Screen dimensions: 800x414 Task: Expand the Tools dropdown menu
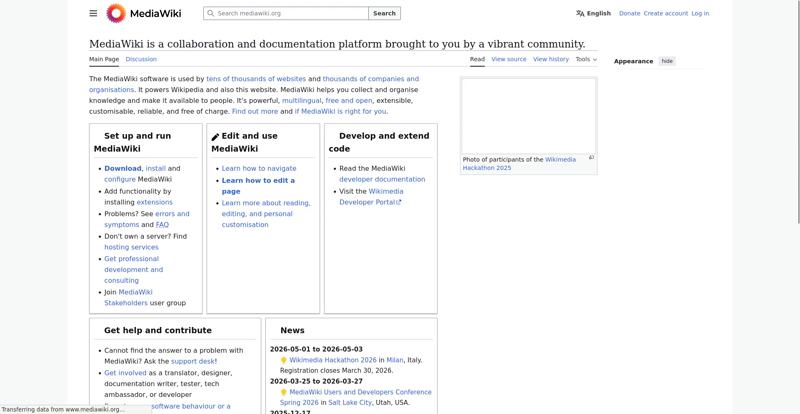586,59
